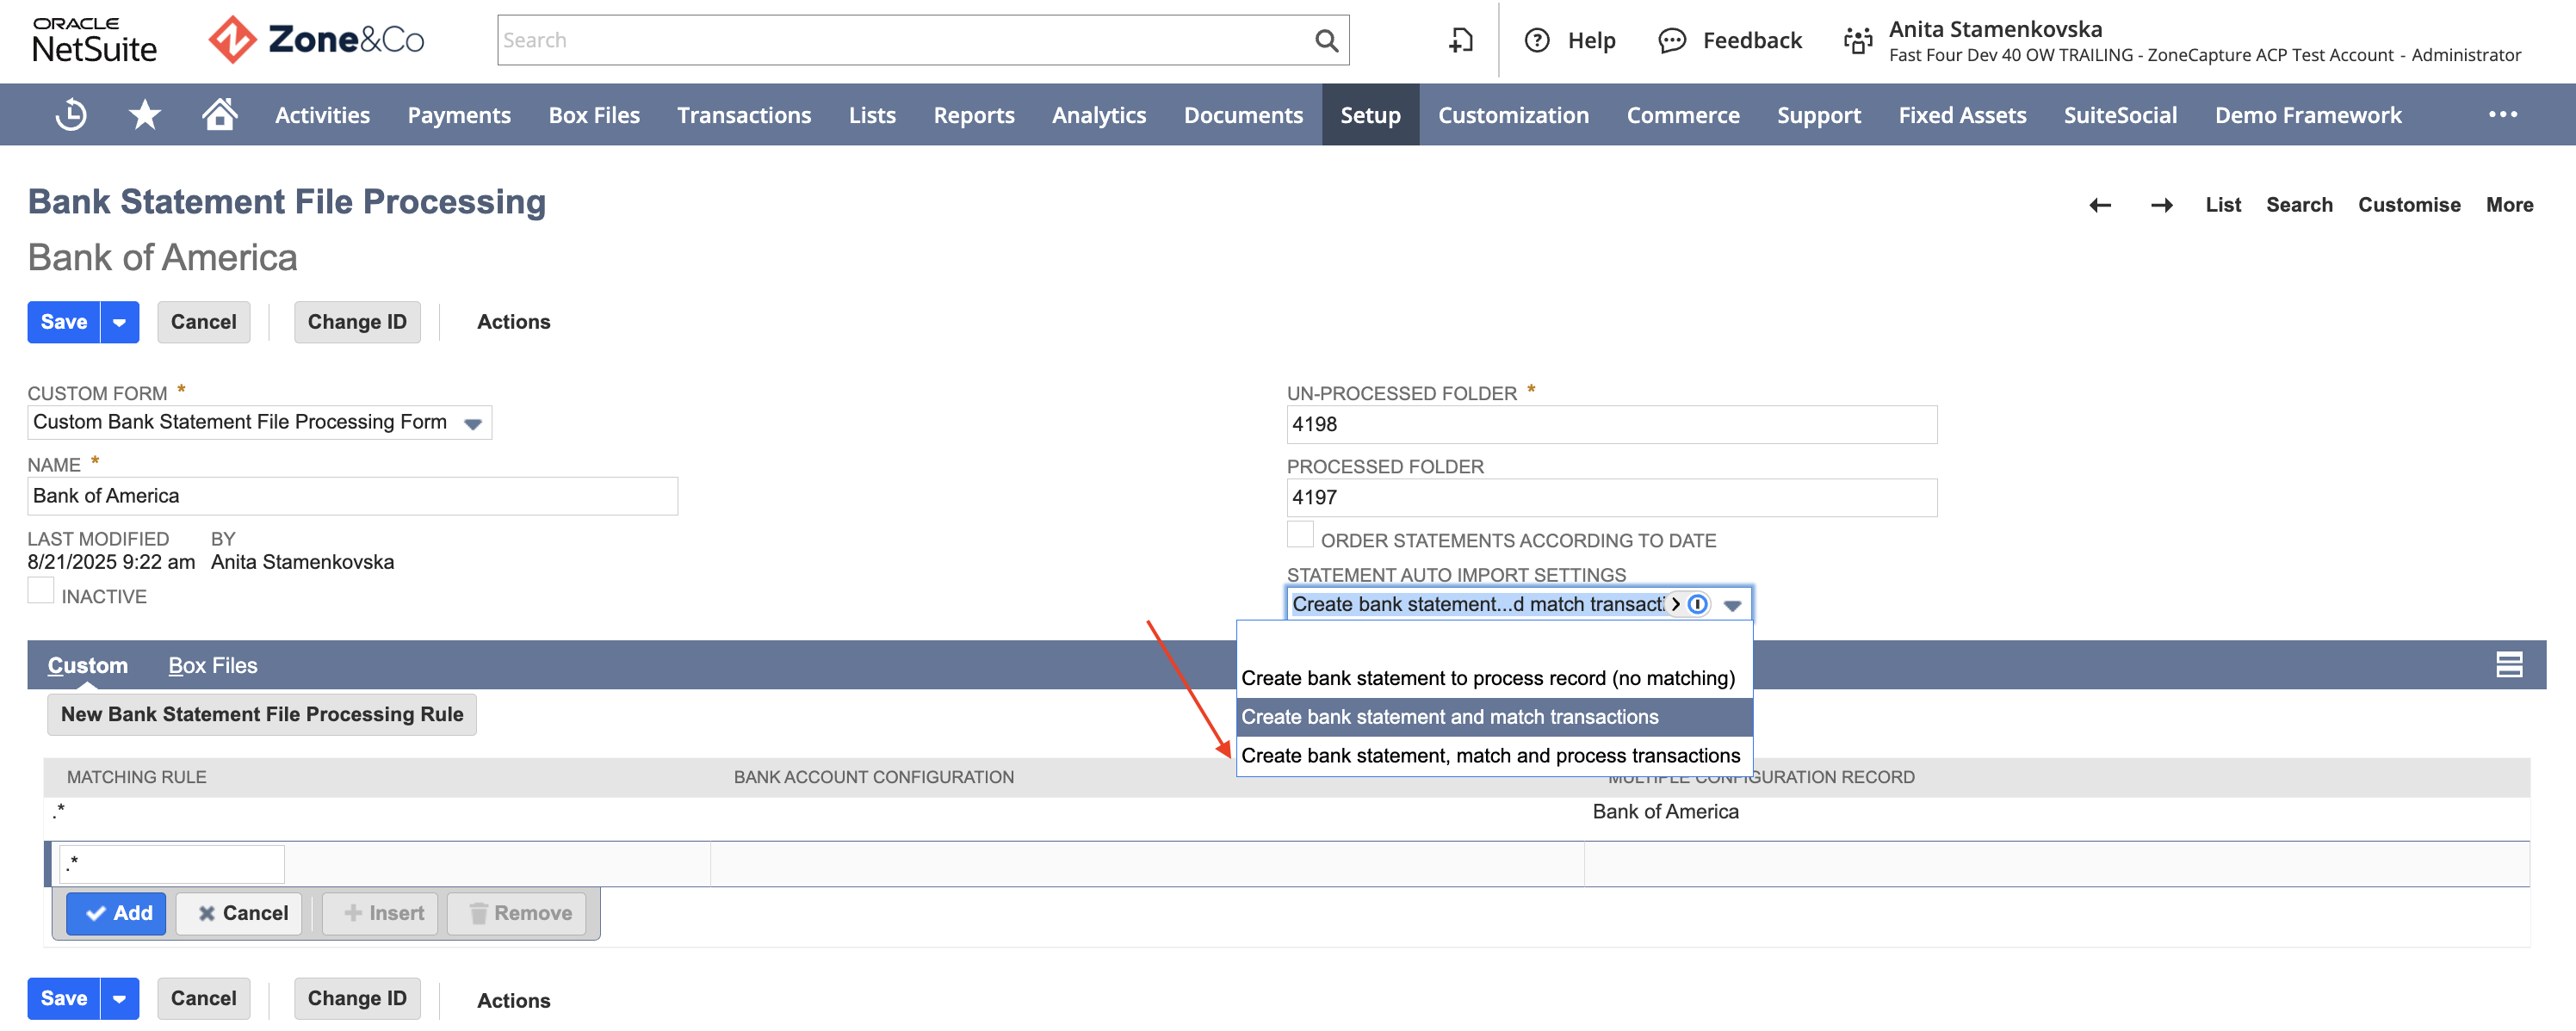Click the search magnifier icon
This screenshot has width=2576, height=1031.
click(x=1326, y=40)
